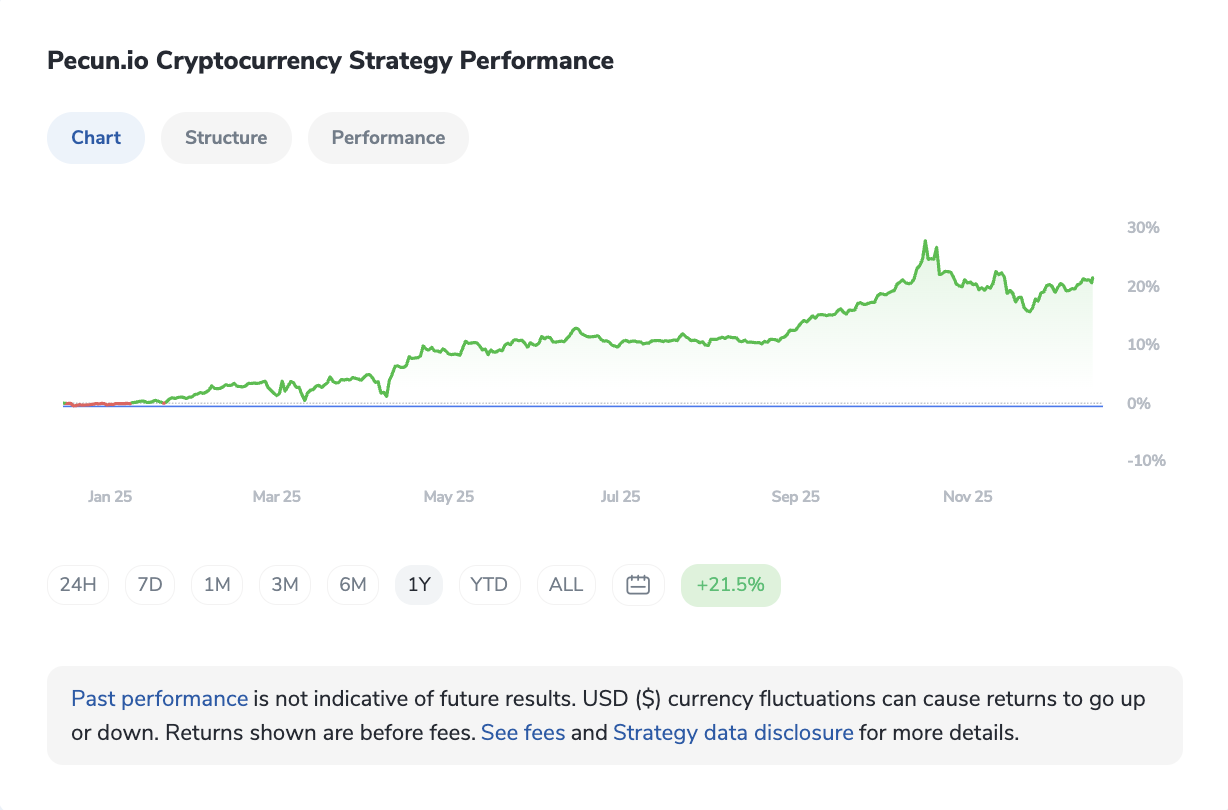Select the 1Y time range
Viewport: 1228px width, 810px height.
(420, 585)
